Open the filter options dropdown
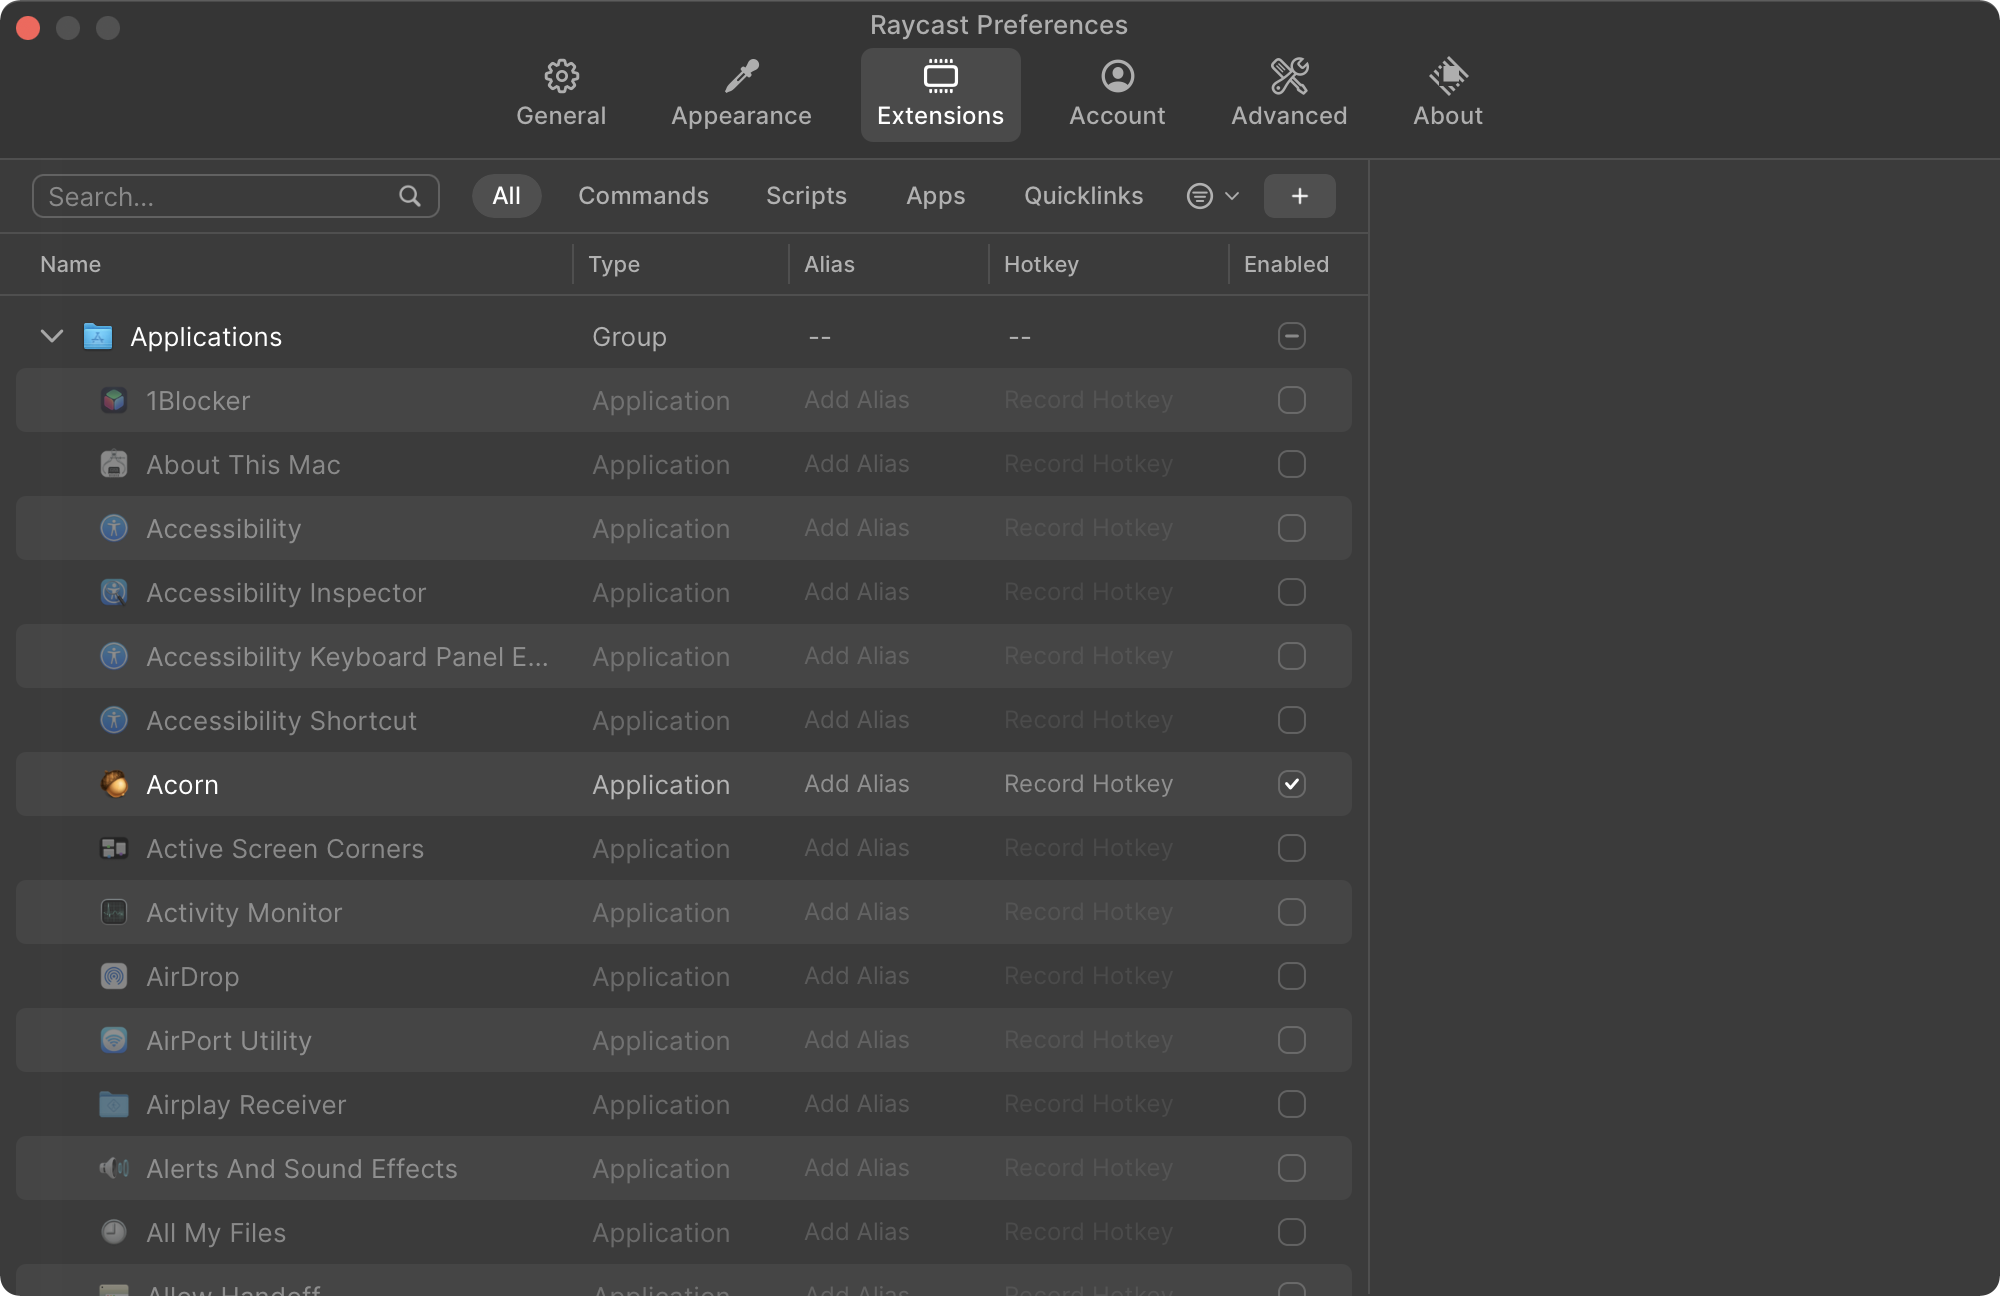 point(1212,196)
